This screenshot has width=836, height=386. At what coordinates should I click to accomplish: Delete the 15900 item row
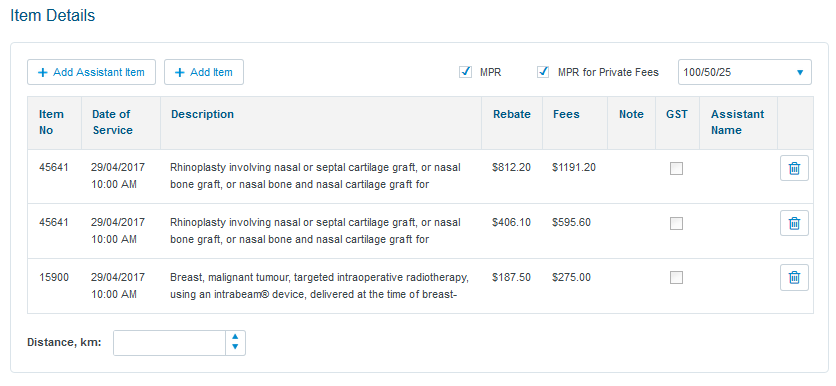[794, 277]
